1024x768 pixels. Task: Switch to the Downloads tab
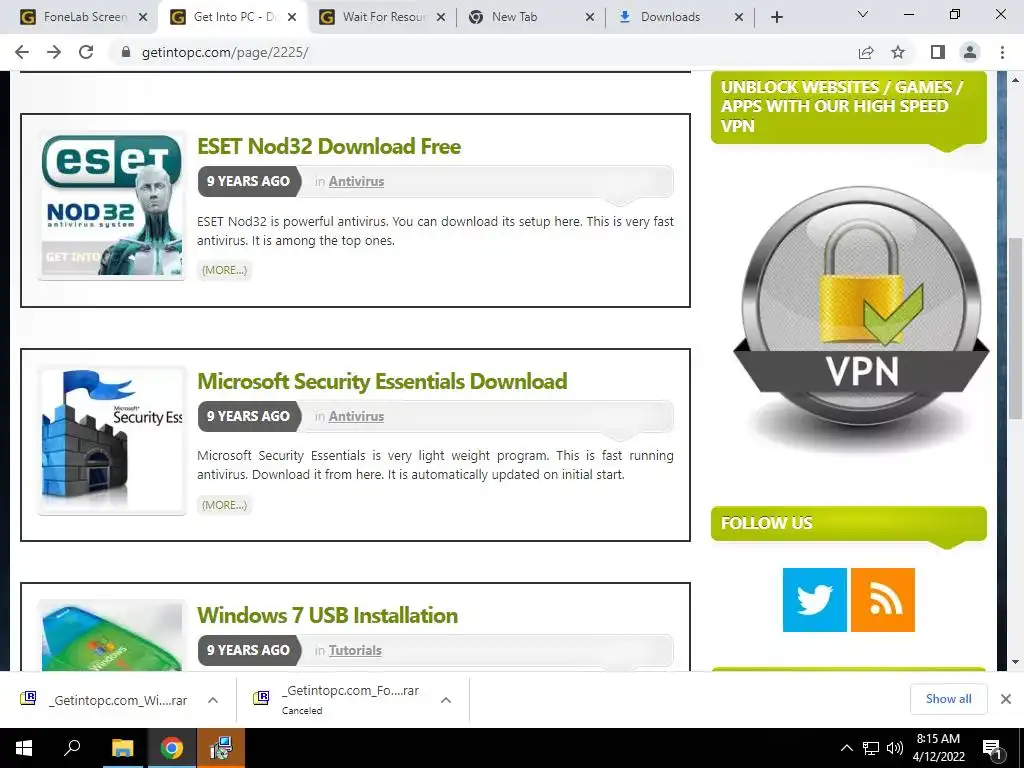677,17
